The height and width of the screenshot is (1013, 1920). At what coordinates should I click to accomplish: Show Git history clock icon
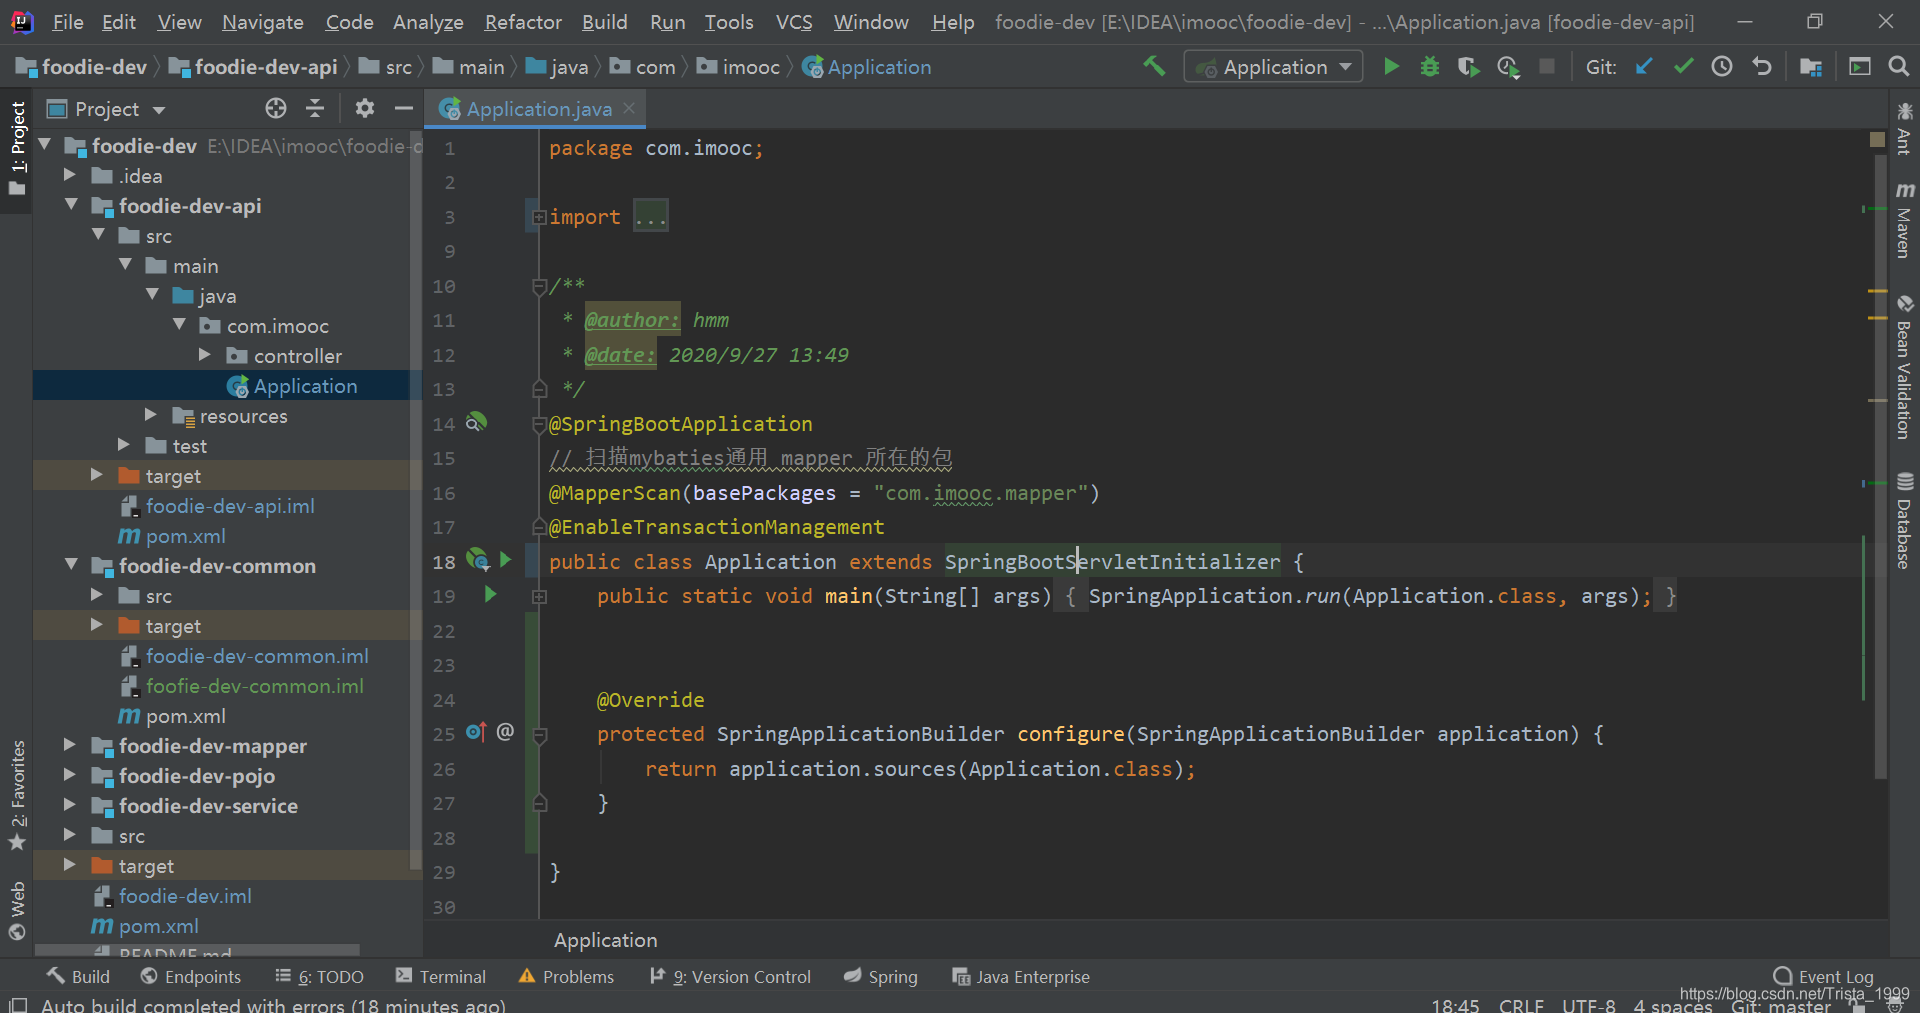coord(1722,66)
